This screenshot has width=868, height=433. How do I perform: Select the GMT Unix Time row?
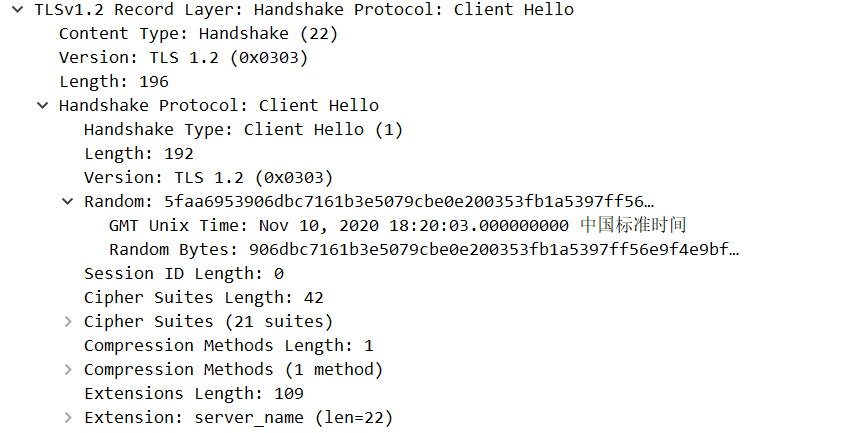(x=338, y=226)
